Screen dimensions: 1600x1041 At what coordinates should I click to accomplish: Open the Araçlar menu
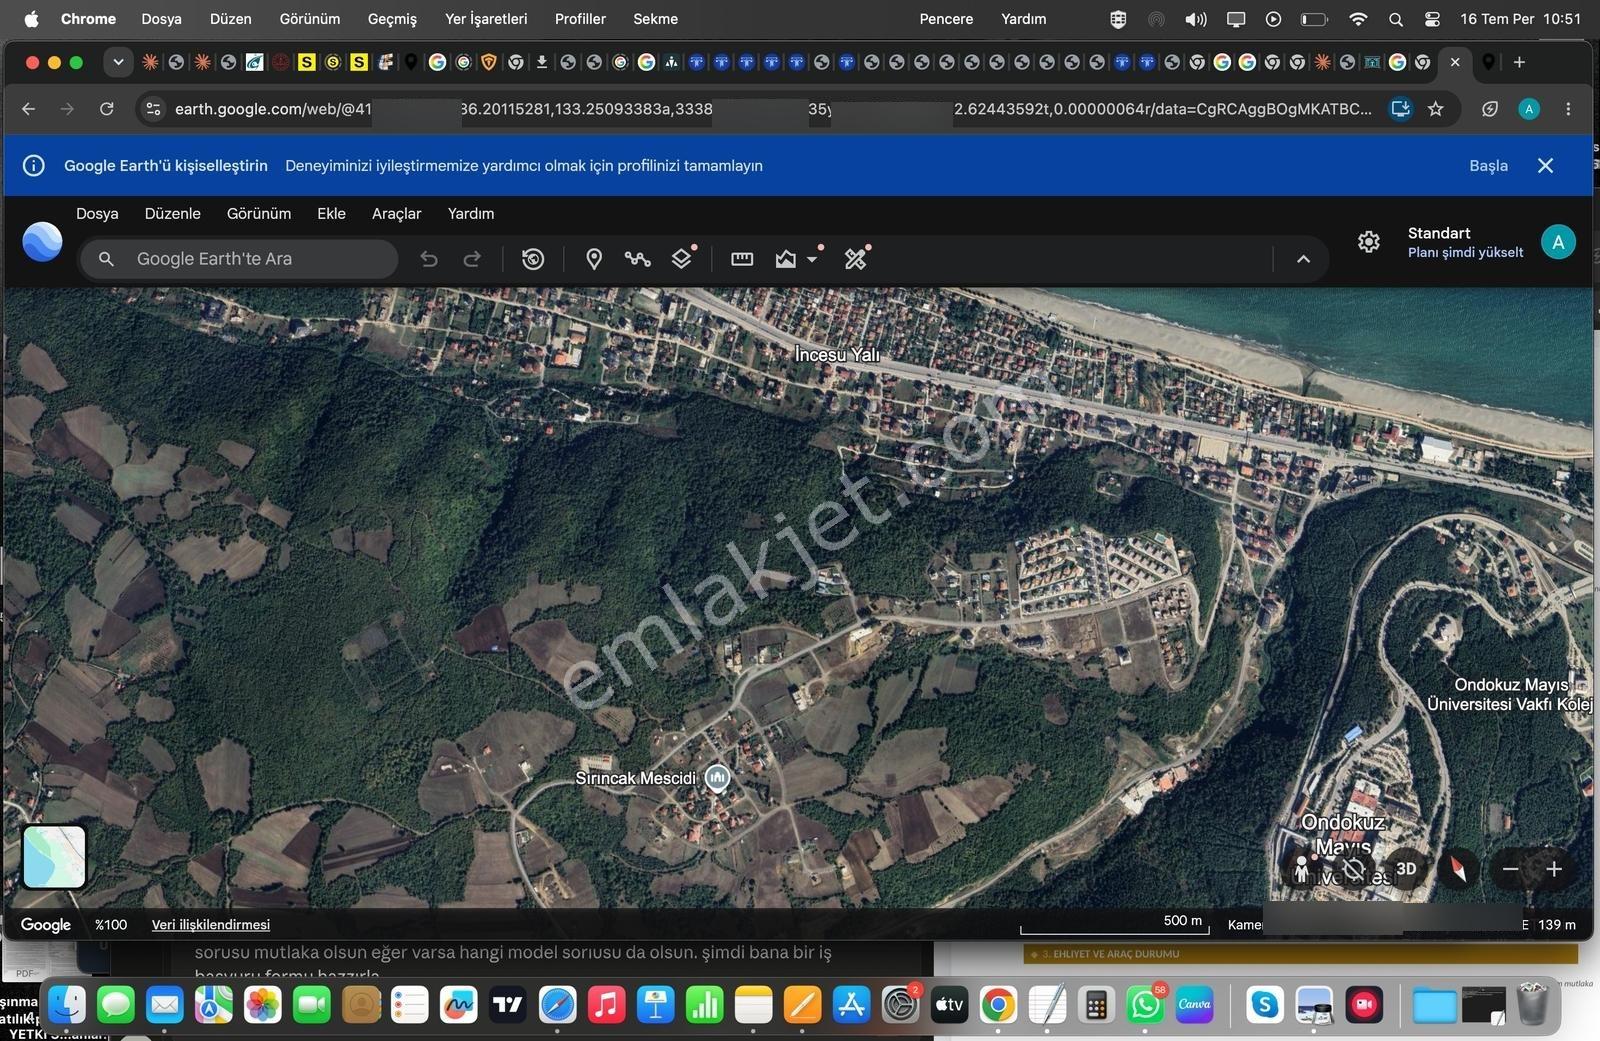(x=396, y=214)
